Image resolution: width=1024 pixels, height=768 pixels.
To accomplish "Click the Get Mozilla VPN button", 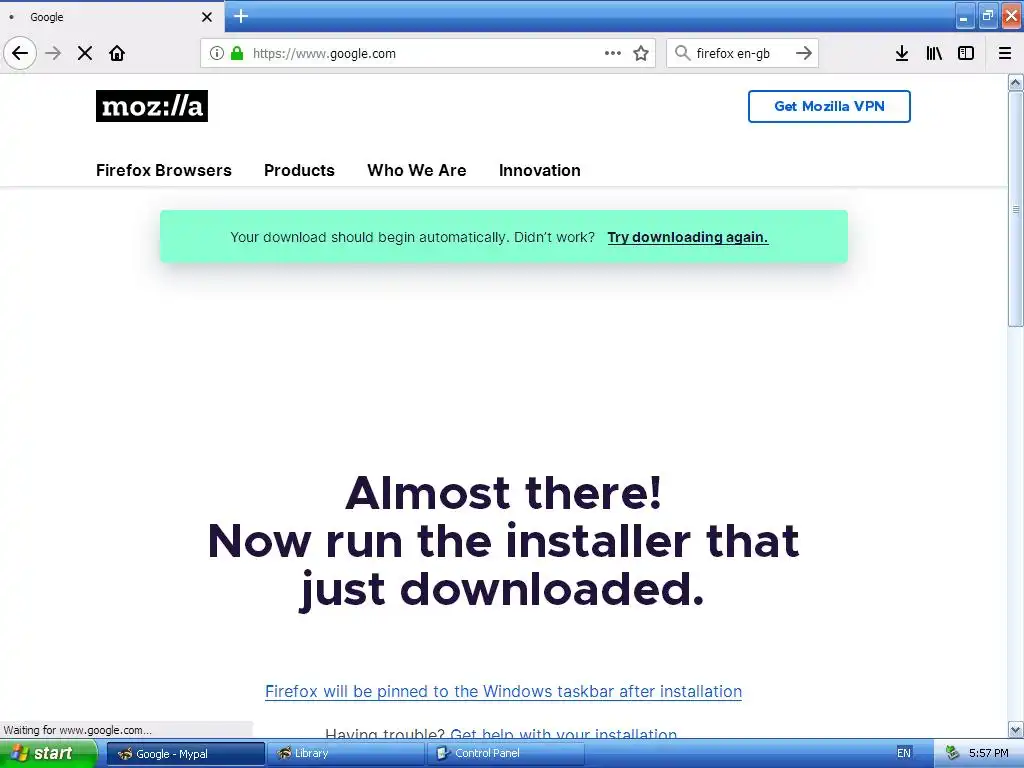I will click(x=829, y=106).
